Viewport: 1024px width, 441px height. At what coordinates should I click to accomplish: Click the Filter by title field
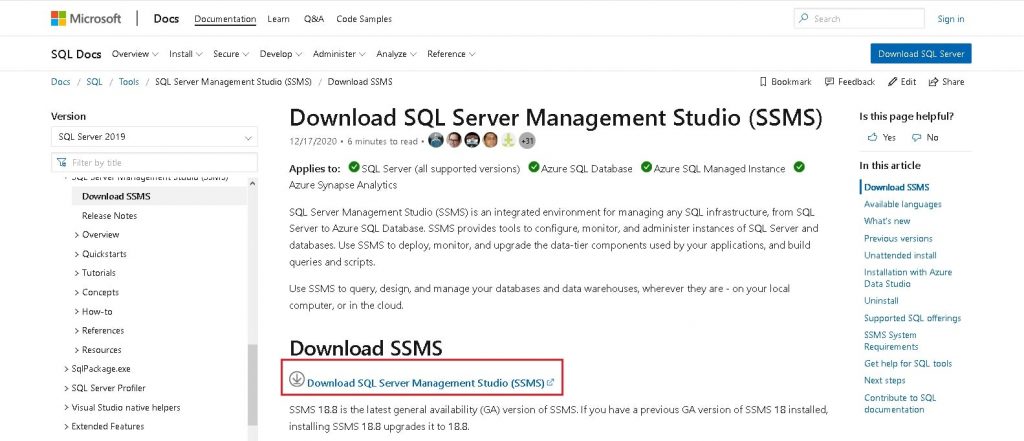[154, 163]
